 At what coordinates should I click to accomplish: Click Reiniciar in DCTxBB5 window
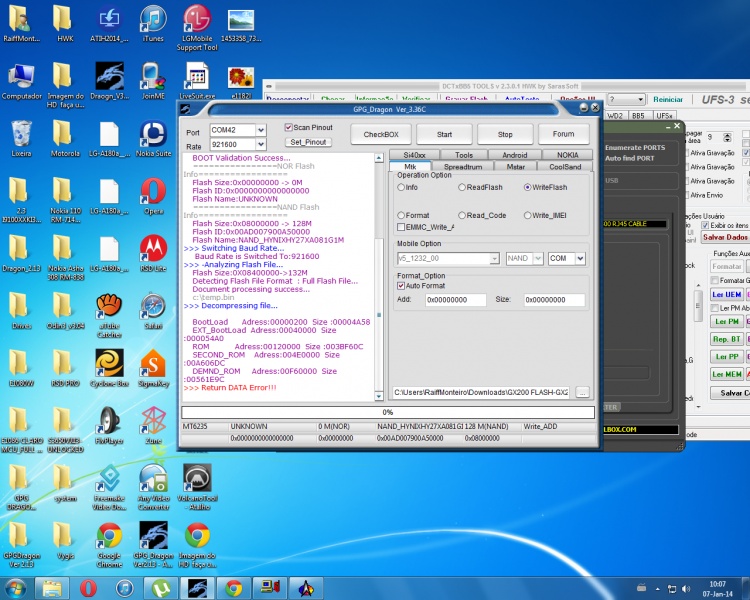pos(668,100)
